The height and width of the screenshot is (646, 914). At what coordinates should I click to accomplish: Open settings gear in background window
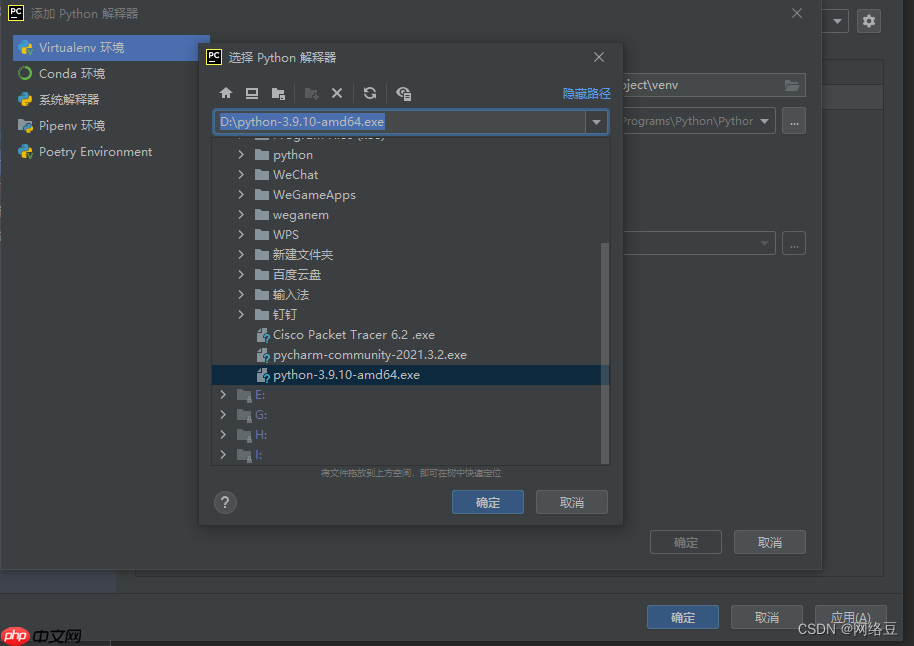coord(869,22)
